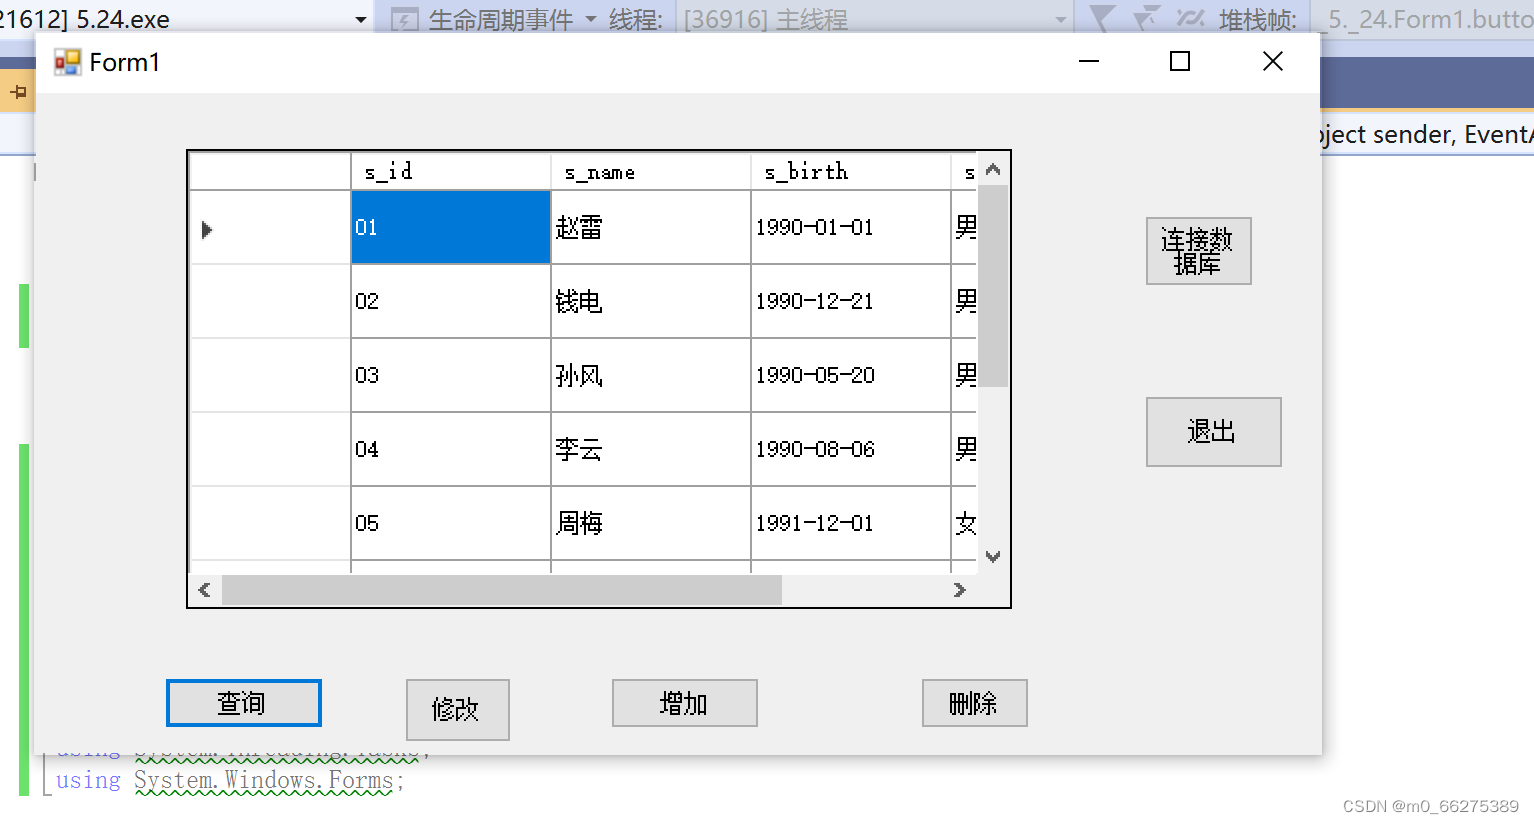
Task: Click the 查询 query button
Action: click(x=242, y=703)
